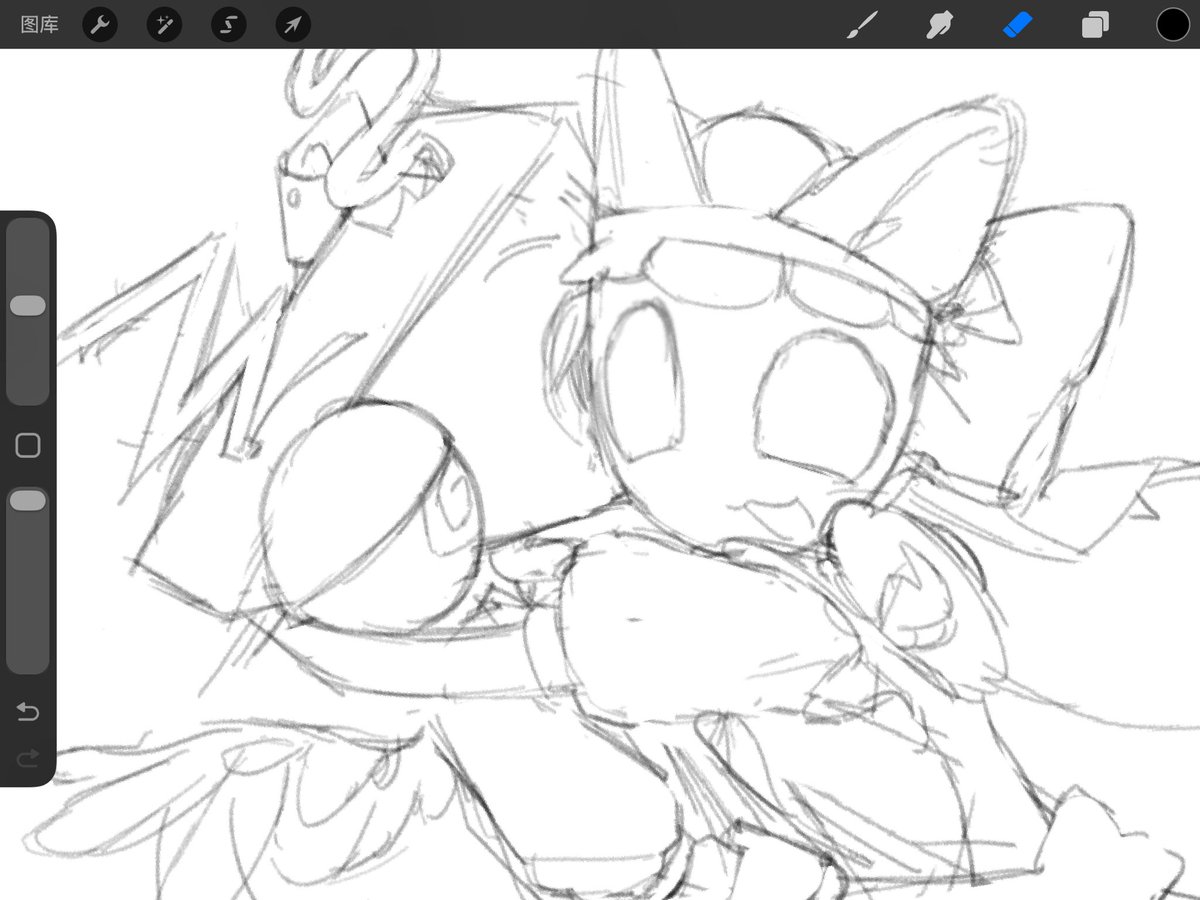
Task: Open the Actions wrench menu
Action: tap(99, 25)
